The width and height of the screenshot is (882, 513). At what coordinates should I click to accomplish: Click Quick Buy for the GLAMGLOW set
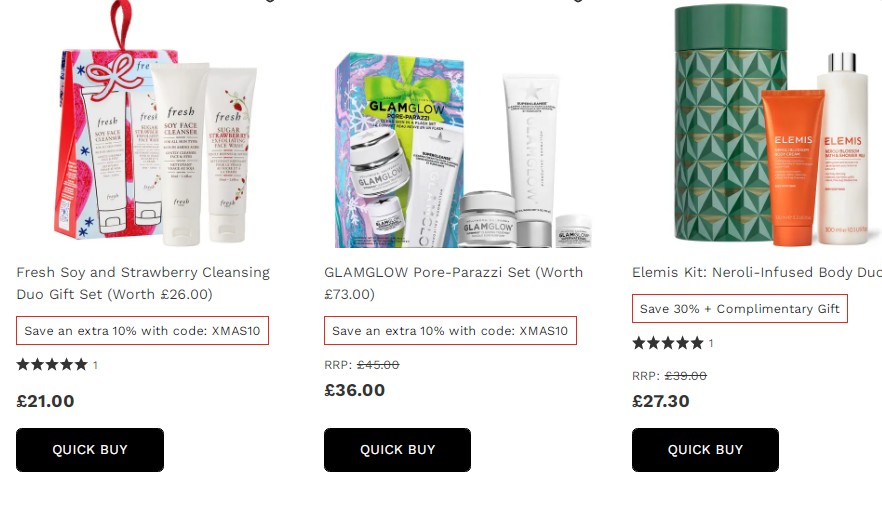397,449
